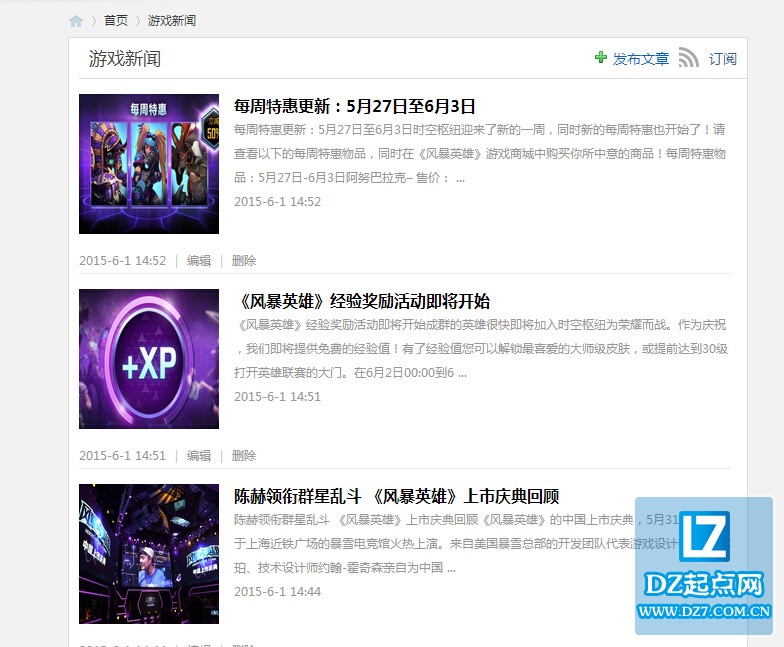
Task: Open the 每周特惠 article thumbnail
Action: pyautogui.click(x=149, y=164)
